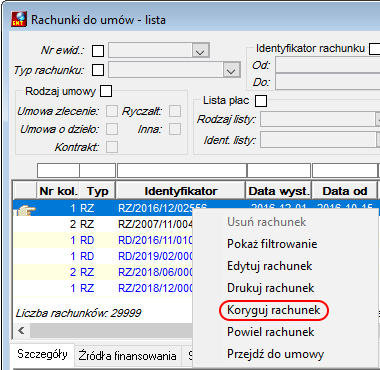Choose Drukuj rachunek from the context menu
The image size is (380, 370).
click(x=271, y=288)
